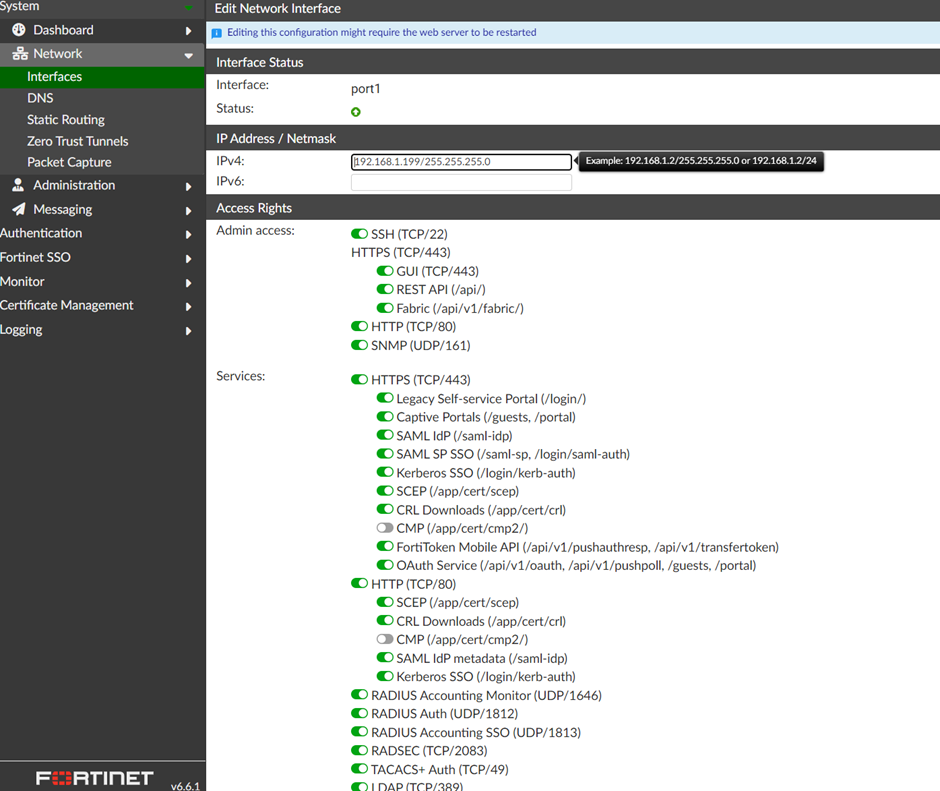Click the IPv4 address input field
940x791 pixels.
pyautogui.click(x=461, y=162)
